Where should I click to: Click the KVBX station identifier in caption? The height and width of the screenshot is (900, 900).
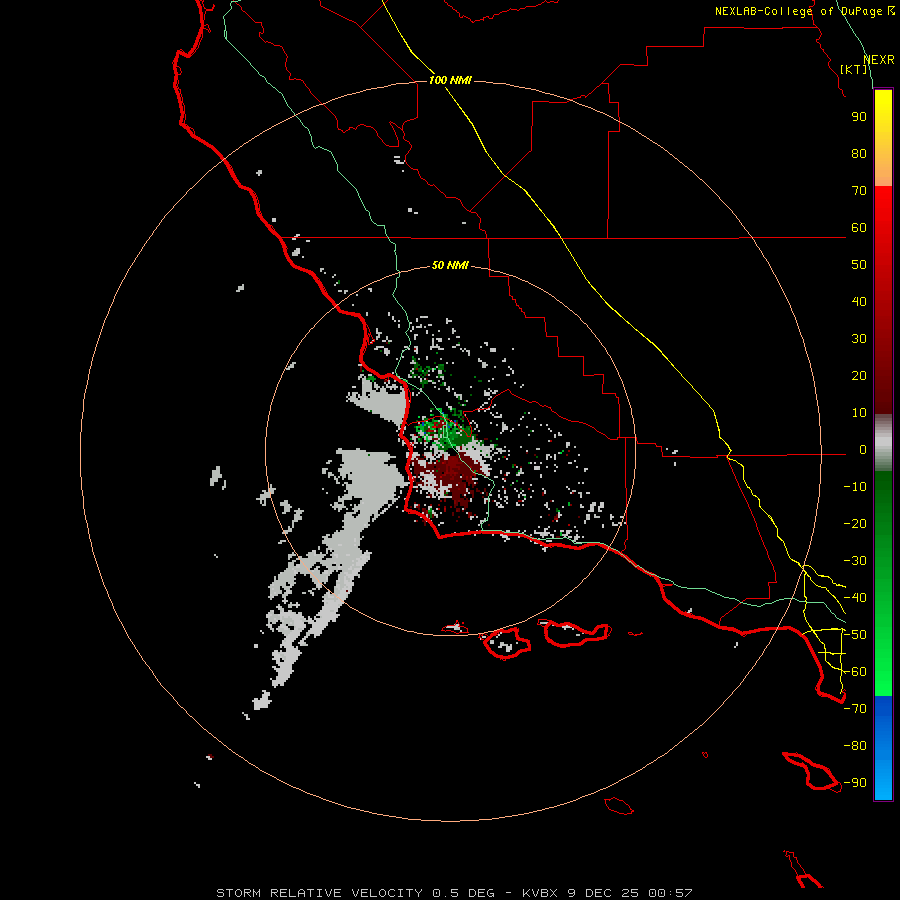(542, 893)
